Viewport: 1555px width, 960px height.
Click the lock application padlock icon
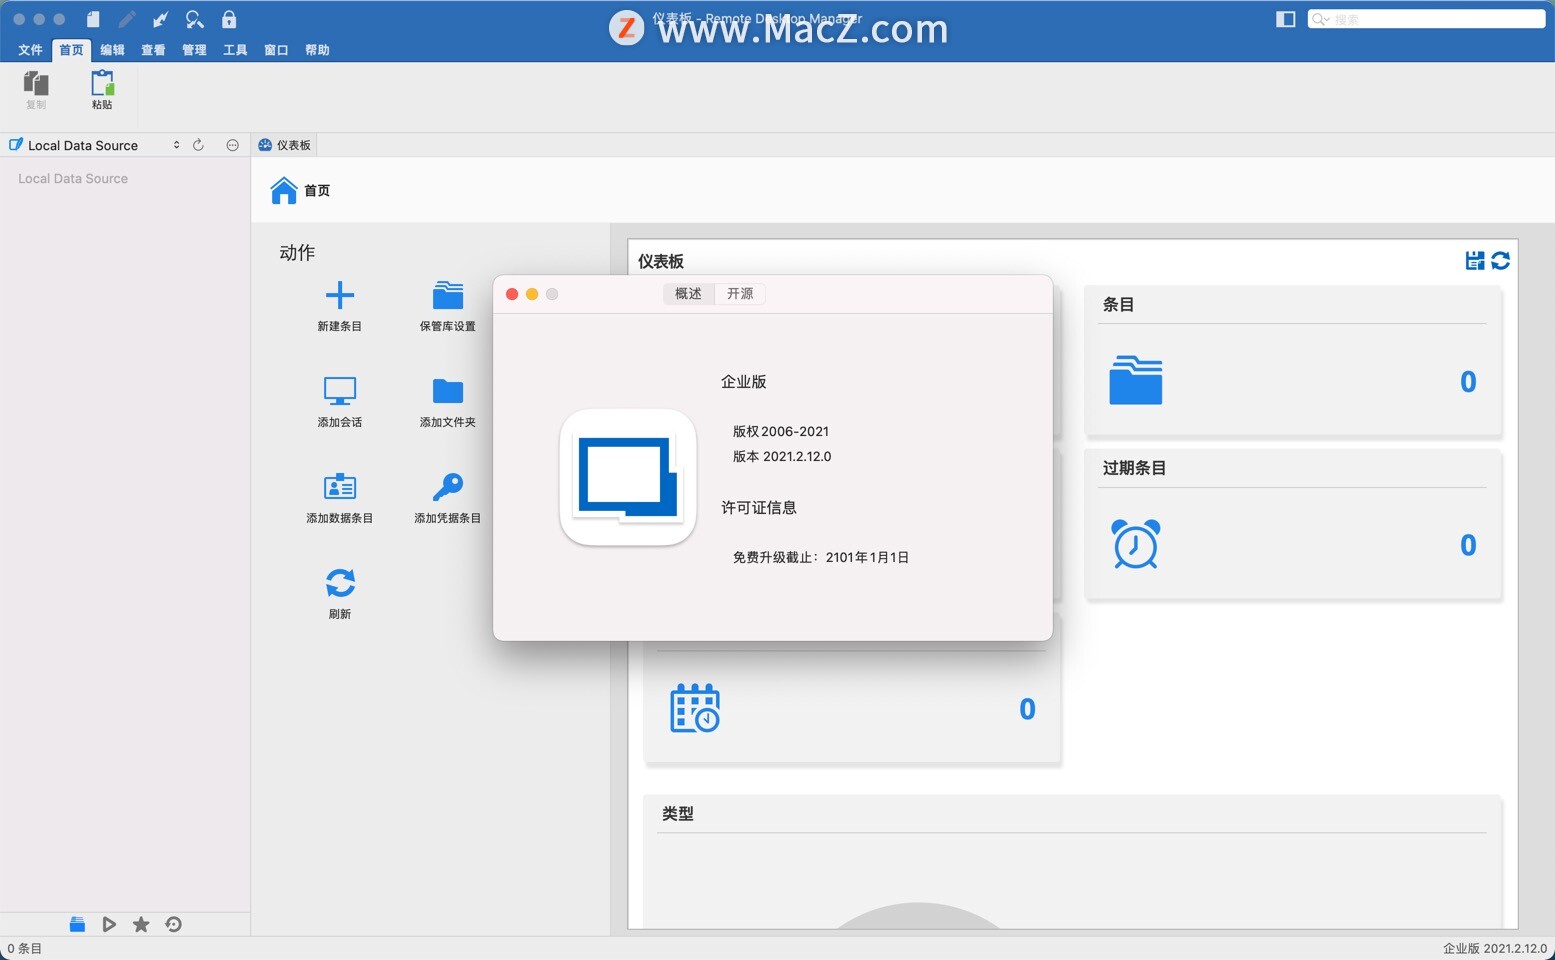point(229,19)
